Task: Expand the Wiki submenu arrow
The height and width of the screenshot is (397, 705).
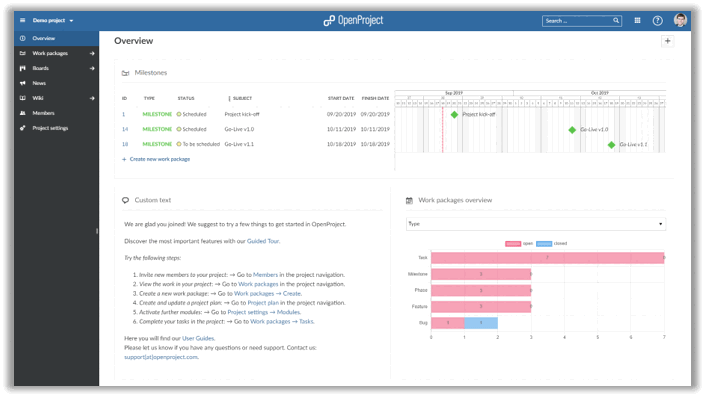Action: pyautogui.click(x=92, y=98)
